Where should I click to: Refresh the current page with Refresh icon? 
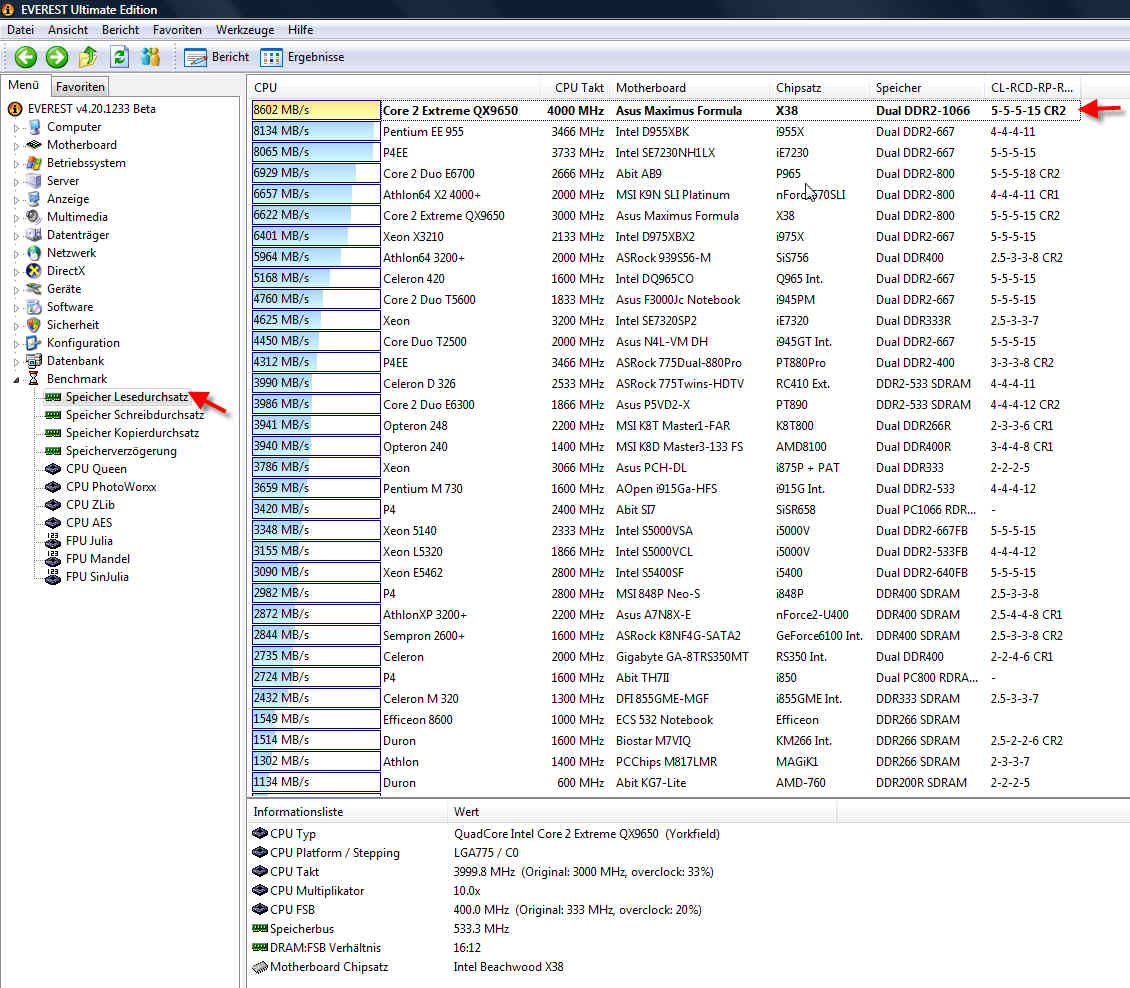(x=119, y=57)
